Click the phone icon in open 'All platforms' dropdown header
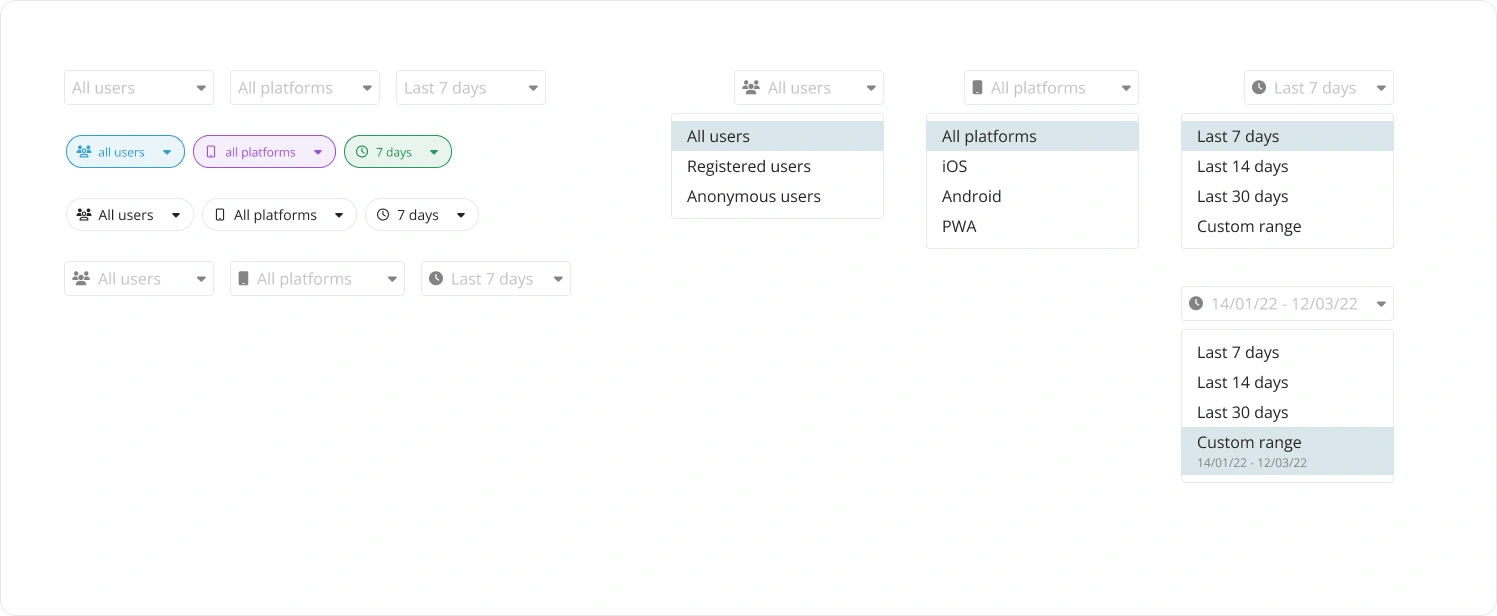Screen dimensions: 1497x616 (977, 88)
